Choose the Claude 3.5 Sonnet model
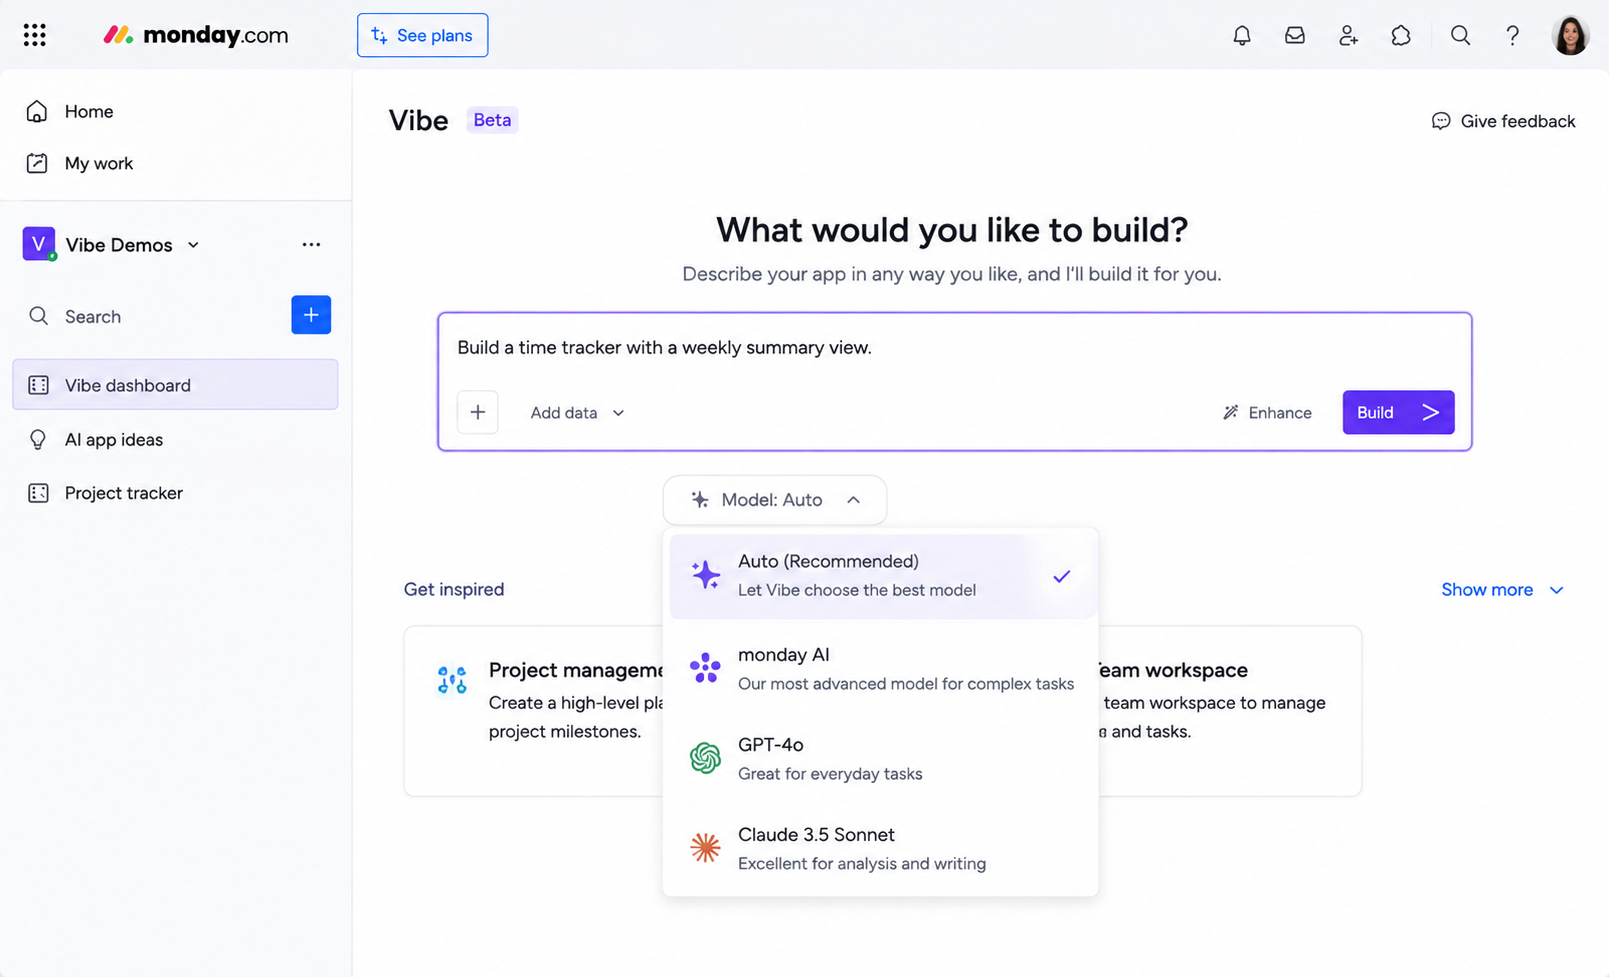The height and width of the screenshot is (977, 1609). pyautogui.click(x=882, y=848)
